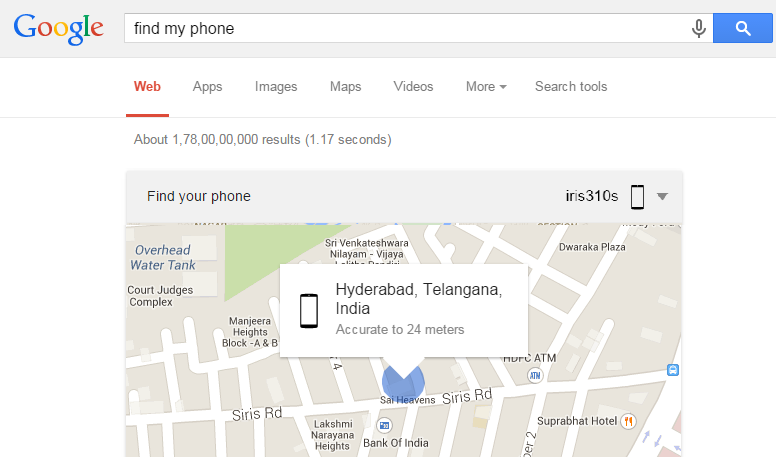This screenshot has height=457, width=776.
Task: Open Search tools
Action: [x=571, y=87]
